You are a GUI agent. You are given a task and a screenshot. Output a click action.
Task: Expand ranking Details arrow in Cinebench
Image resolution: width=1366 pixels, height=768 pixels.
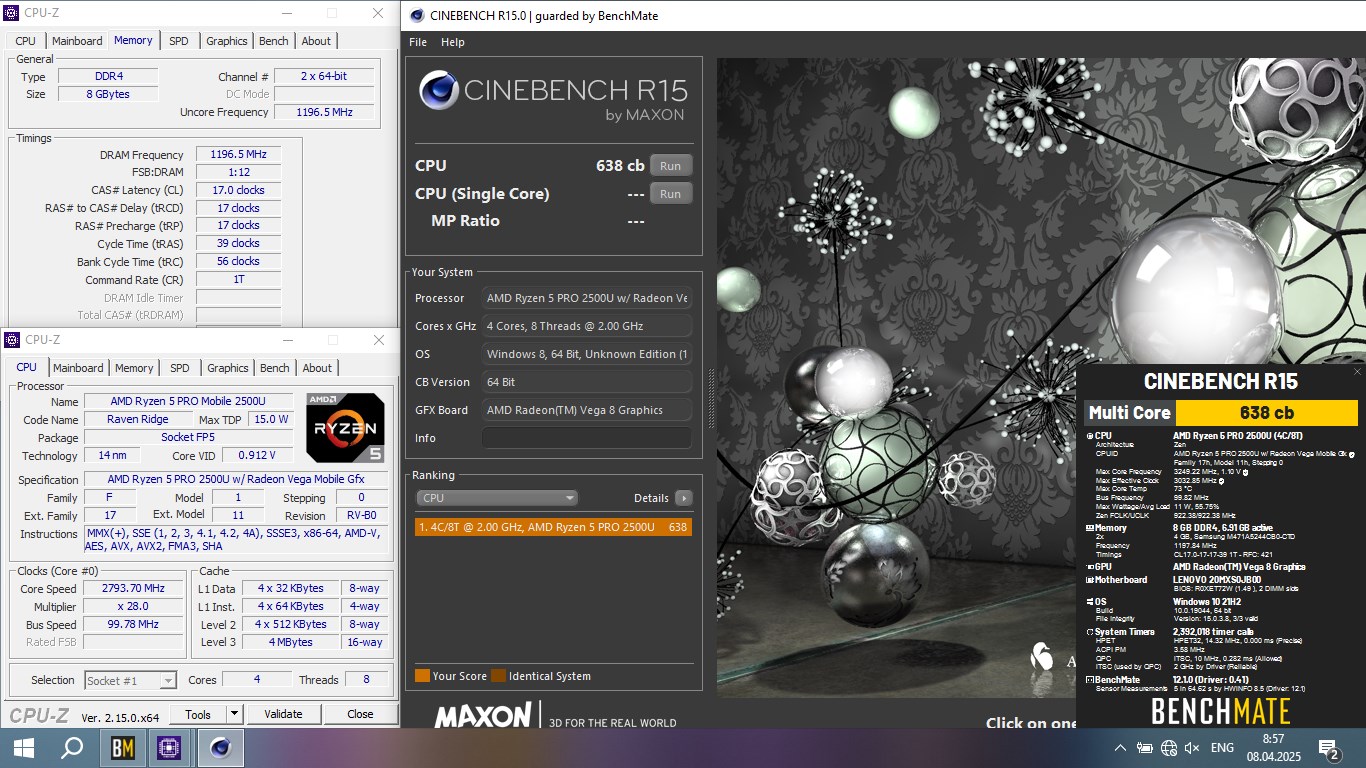point(683,498)
